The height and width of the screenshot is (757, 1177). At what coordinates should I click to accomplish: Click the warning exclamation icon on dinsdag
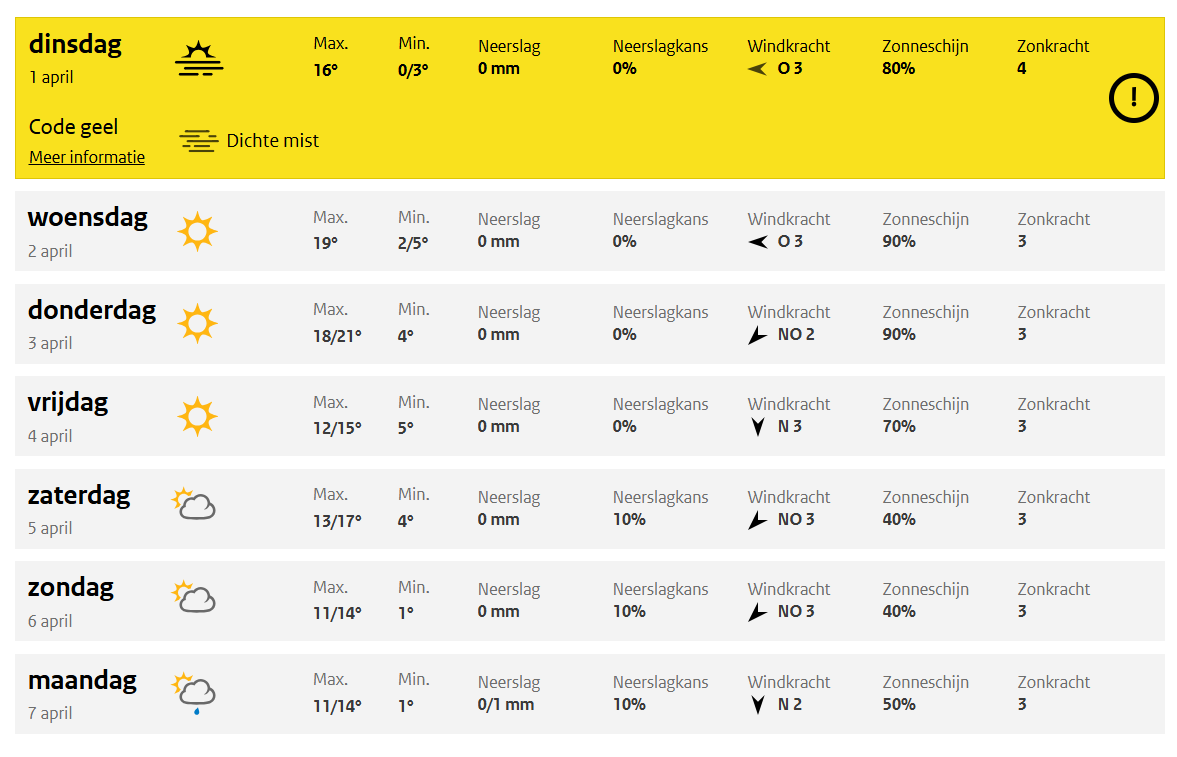tap(1133, 97)
